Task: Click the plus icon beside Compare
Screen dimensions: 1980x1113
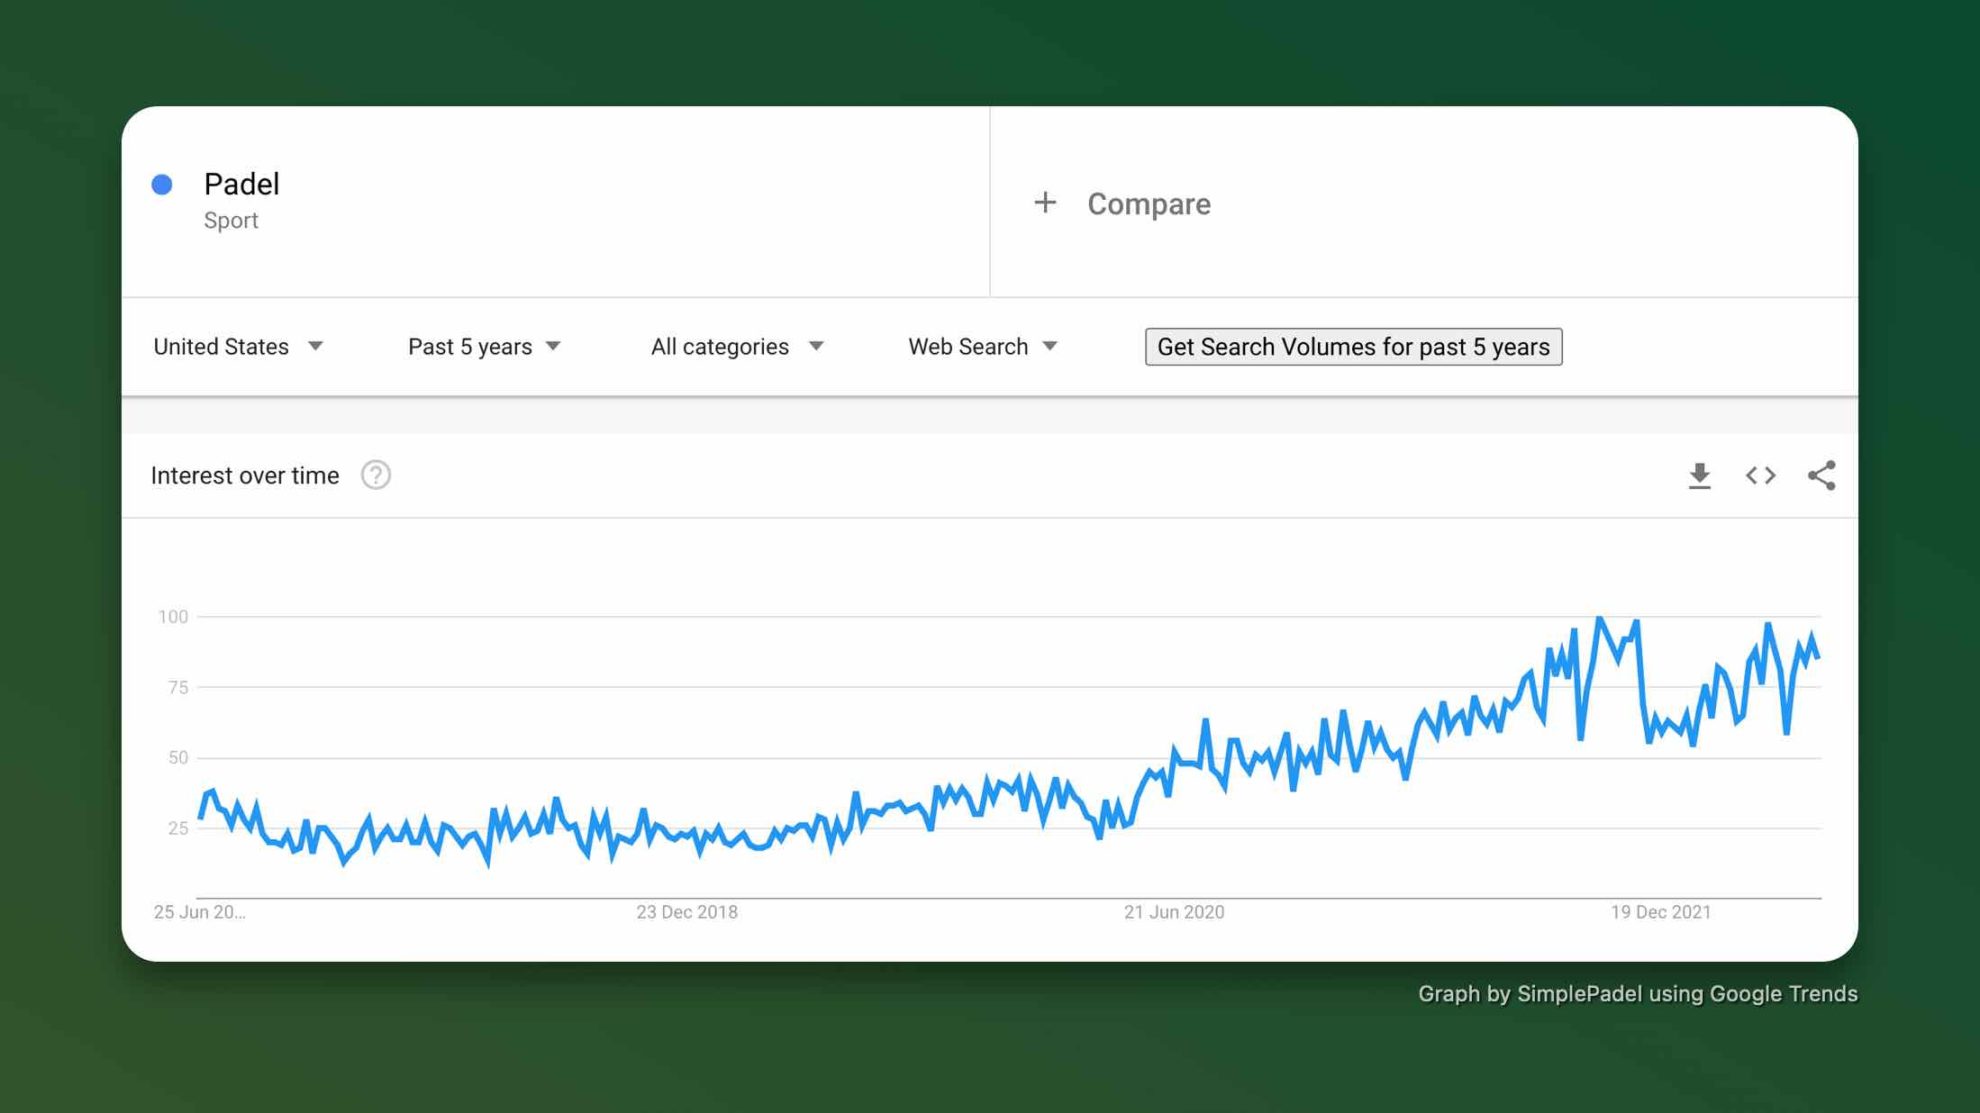Action: (1045, 203)
